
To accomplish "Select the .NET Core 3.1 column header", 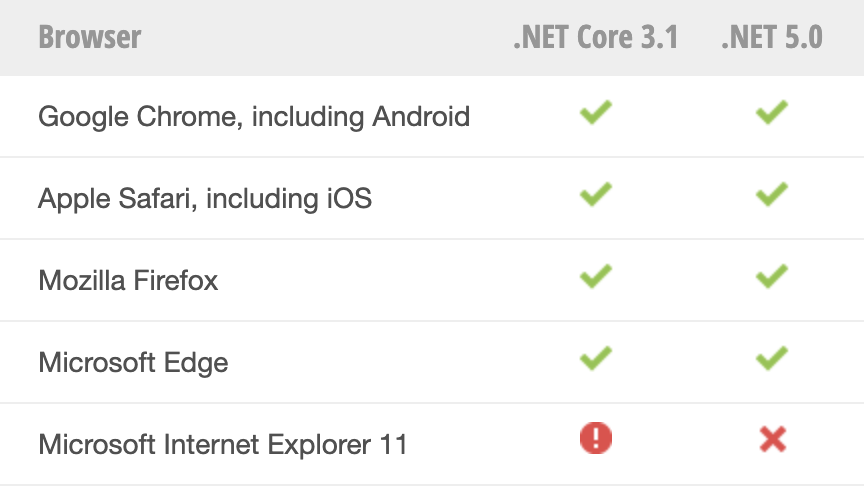I will click(596, 37).
